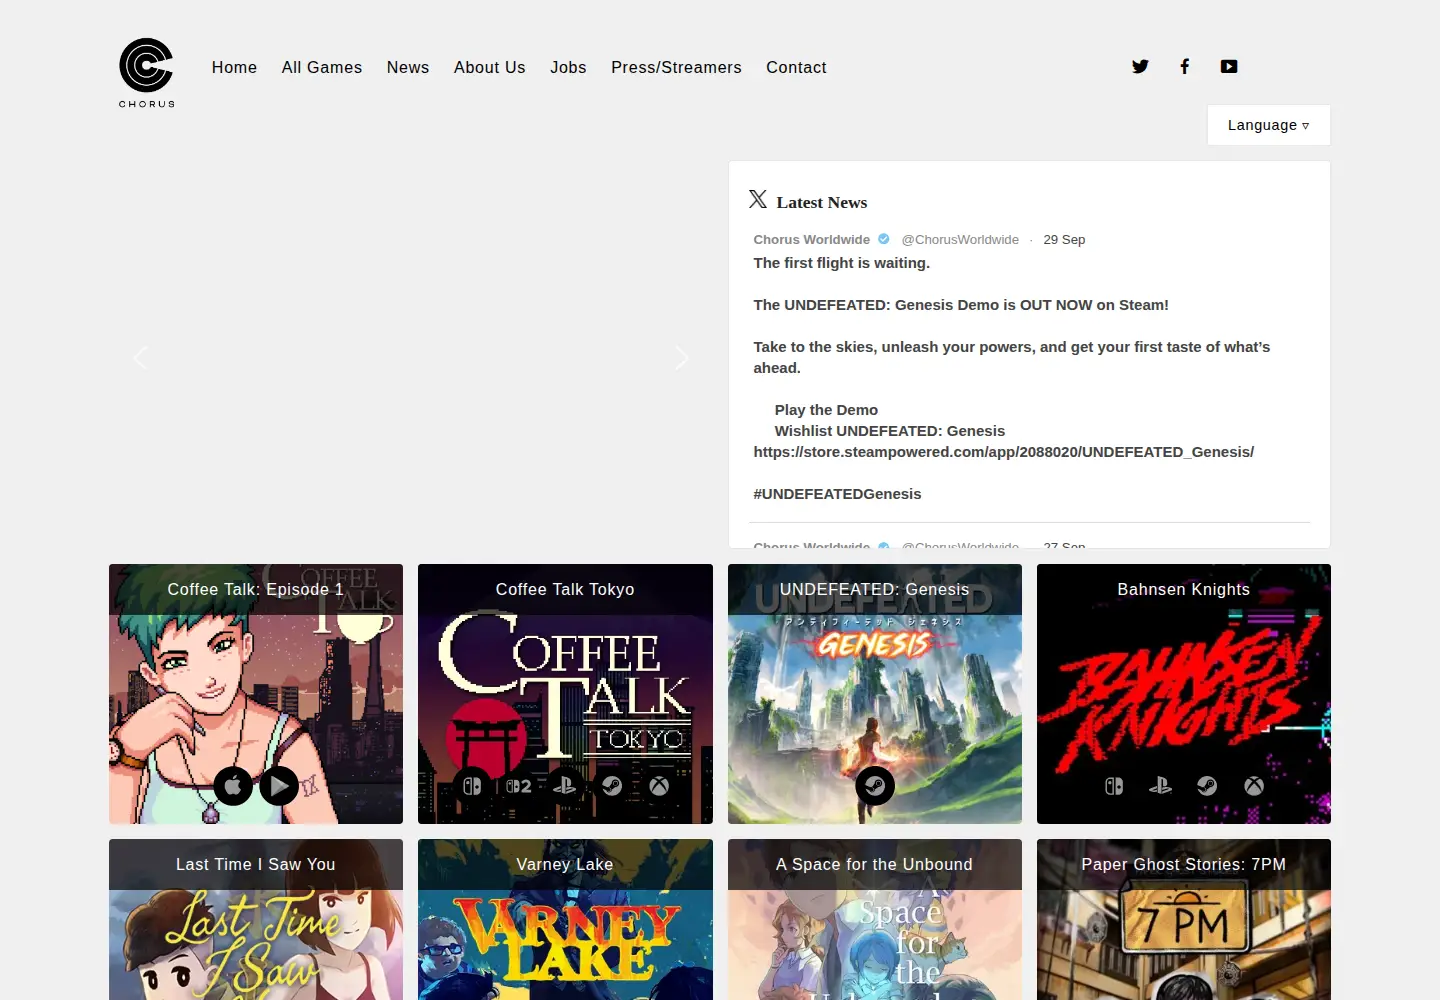Open the Varney Lake game card
The width and height of the screenshot is (1440, 1000).
(565, 919)
